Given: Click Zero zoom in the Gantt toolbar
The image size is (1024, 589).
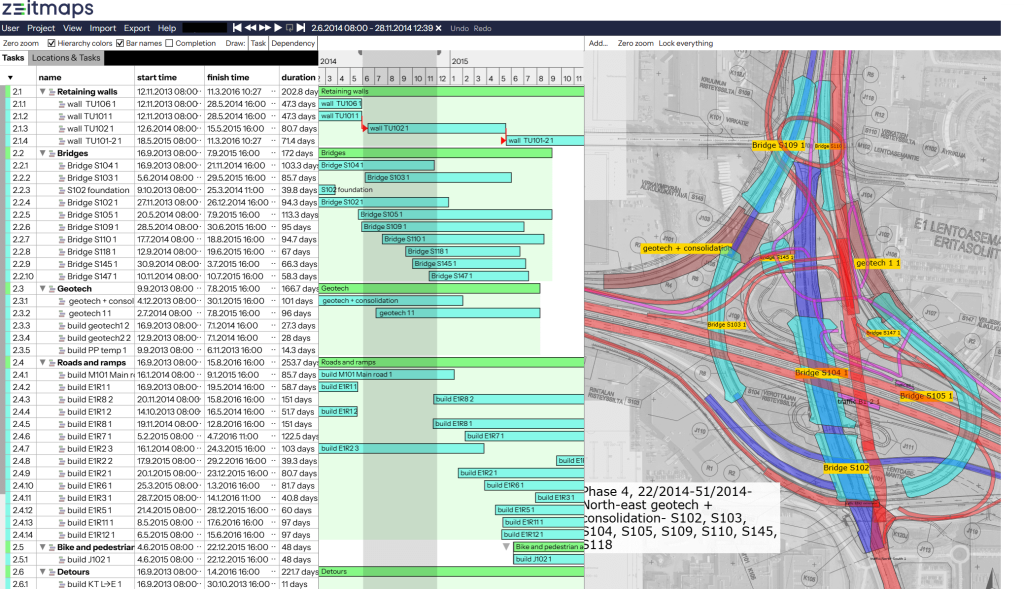Looking at the screenshot, I should pos(21,43).
